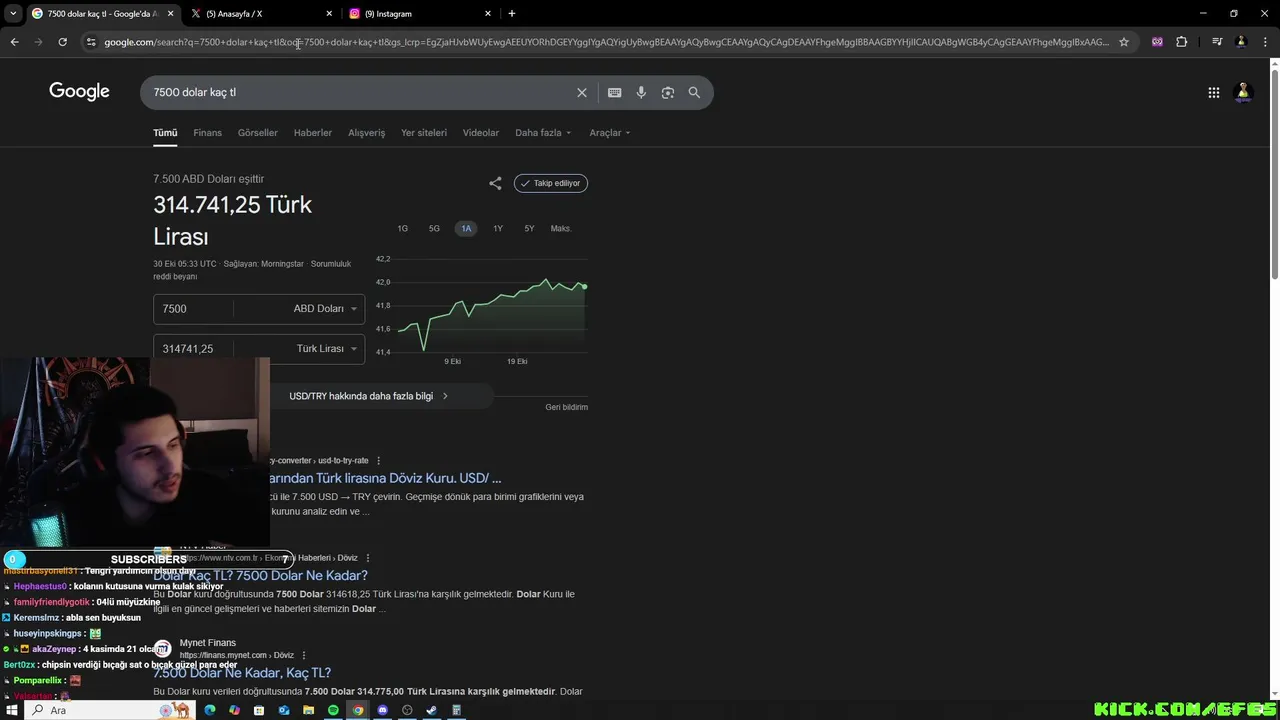This screenshot has width=1280, height=720.
Task: Click the 'Sorumluluk reddi beyanı' disclaimer link
Action: pos(252,270)
